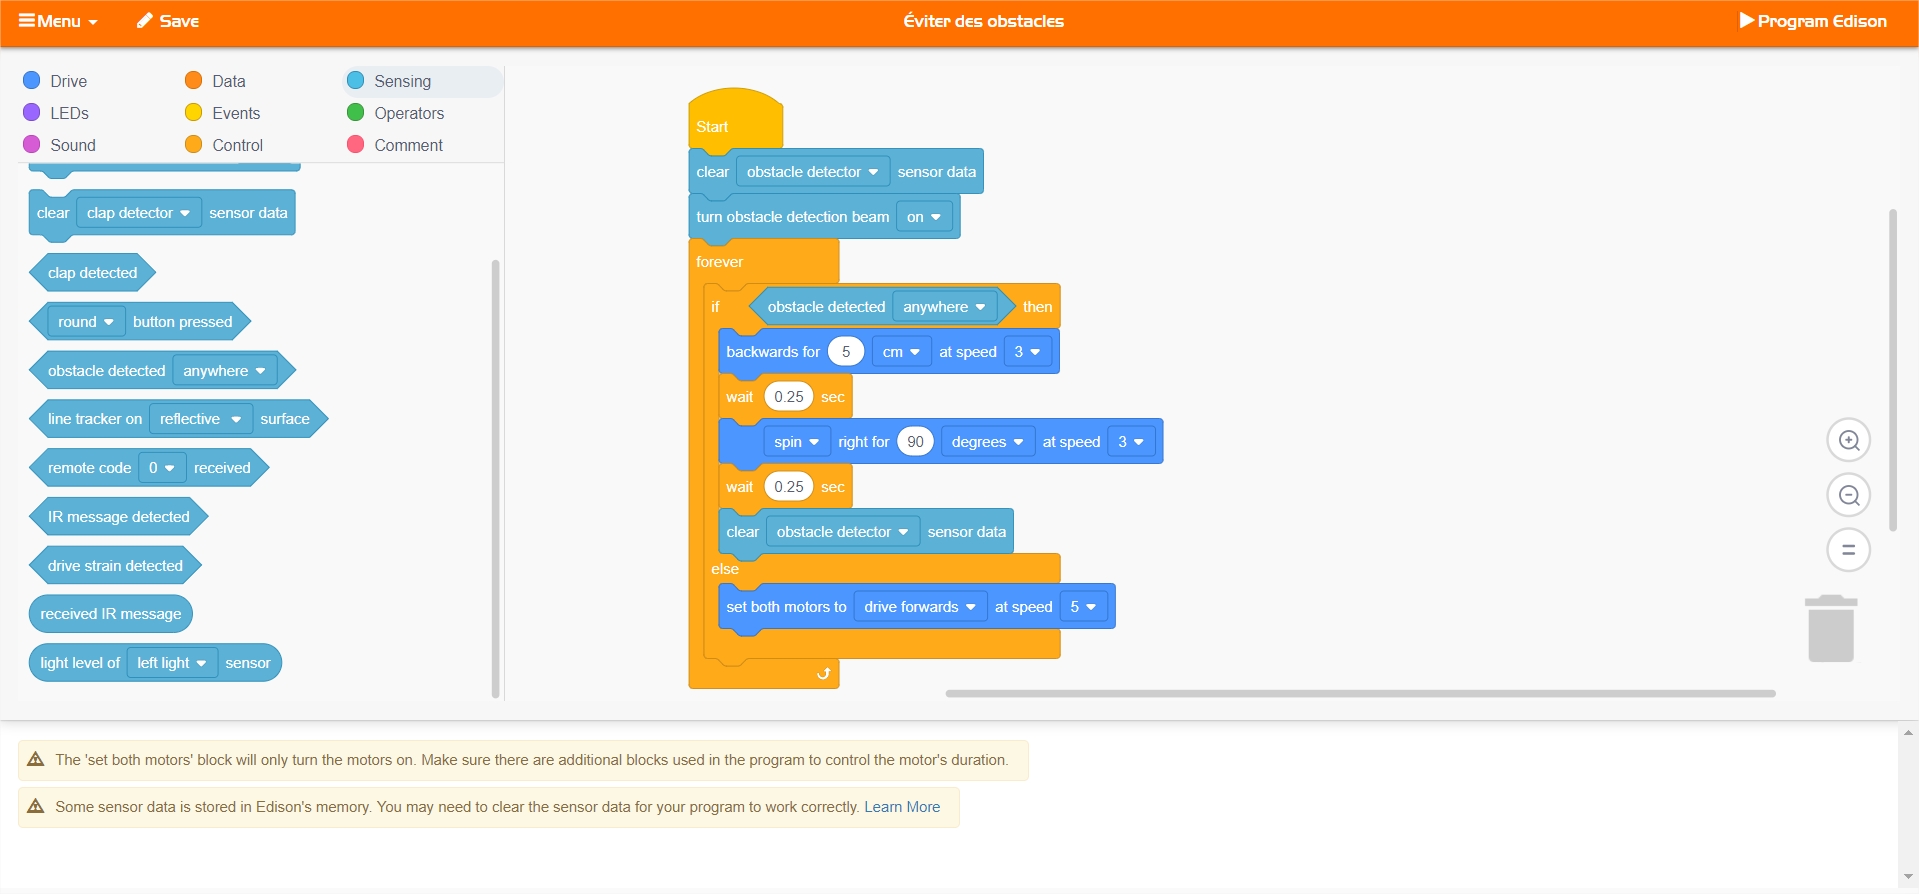
Task: Reset workspace zoom with equals icon
Action: (1848, 550)
